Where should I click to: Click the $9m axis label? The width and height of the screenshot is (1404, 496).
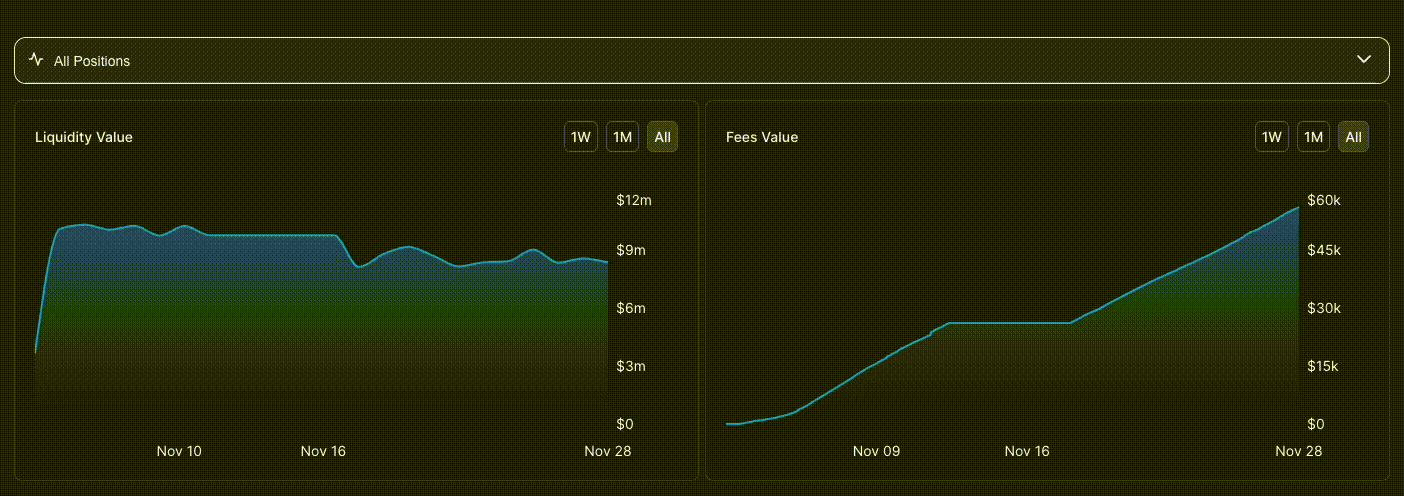(x=631, y=250)
